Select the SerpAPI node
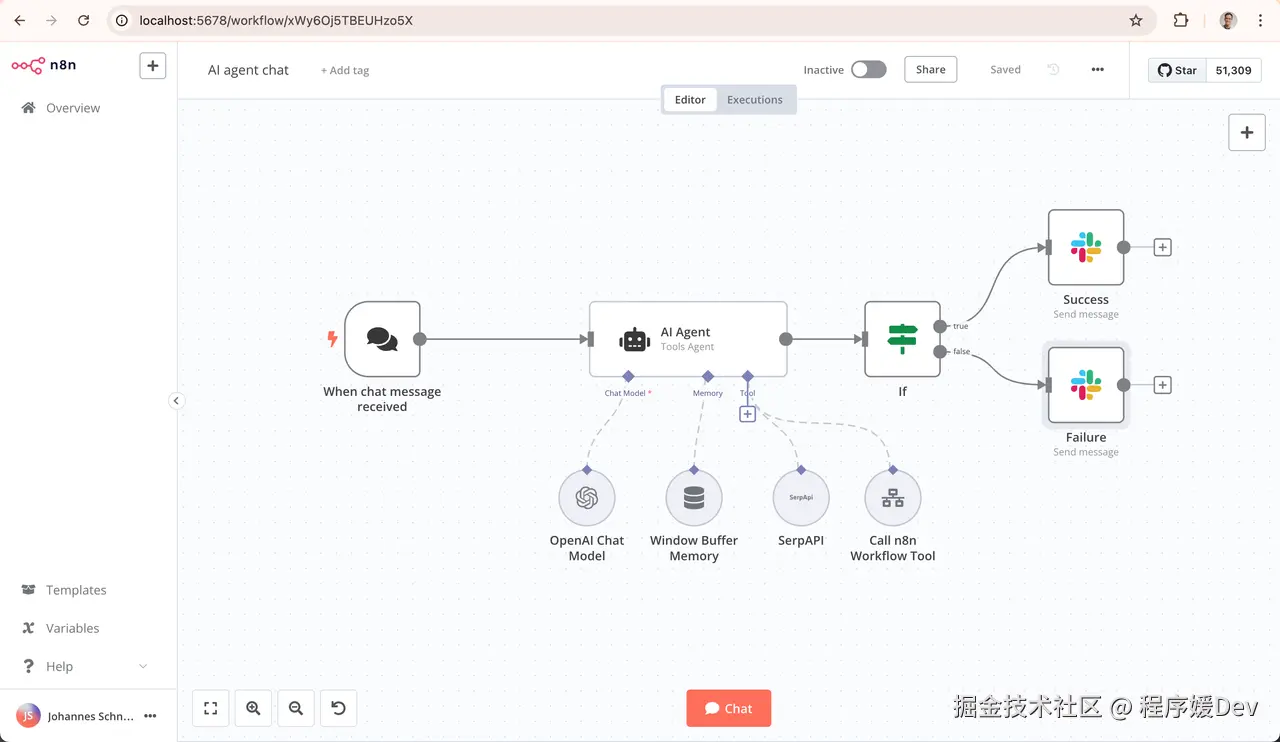This screenshot has height=742, width=1280. (x=801, y=498)
